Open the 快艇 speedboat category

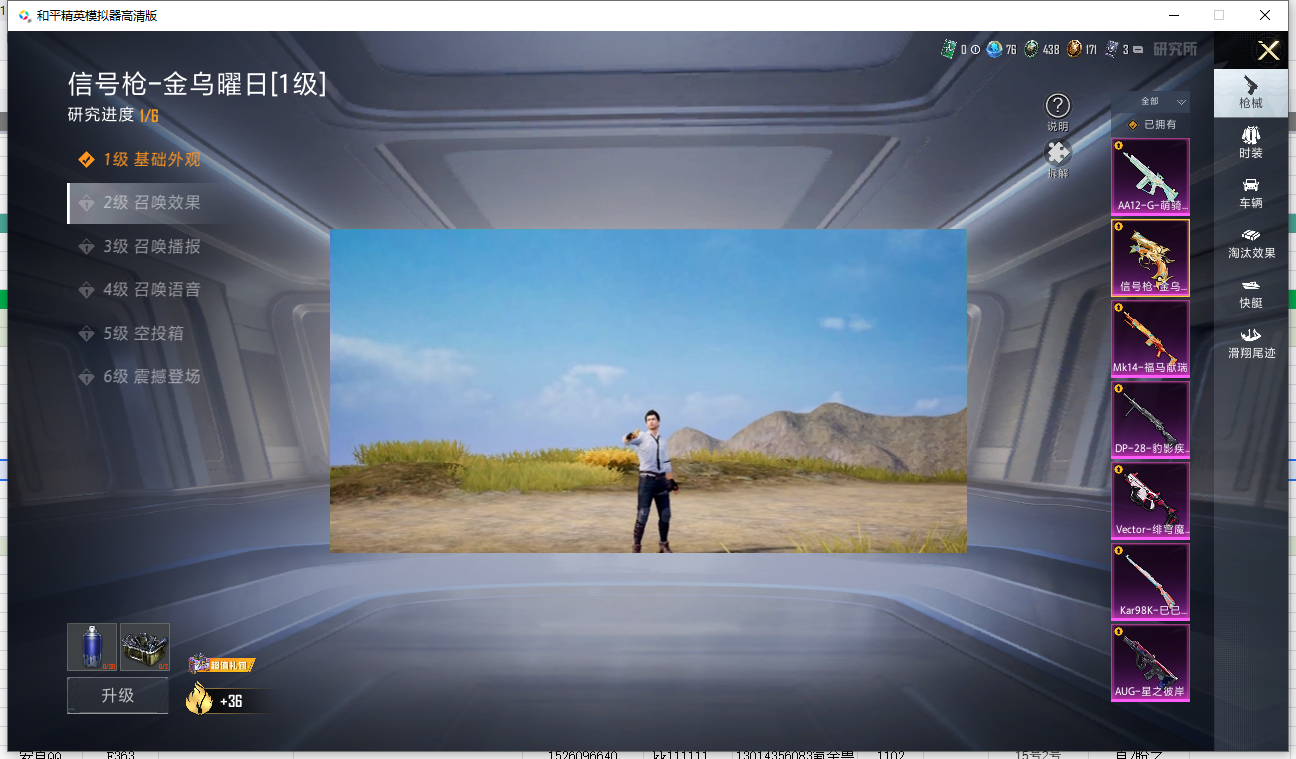(1251, 292)
